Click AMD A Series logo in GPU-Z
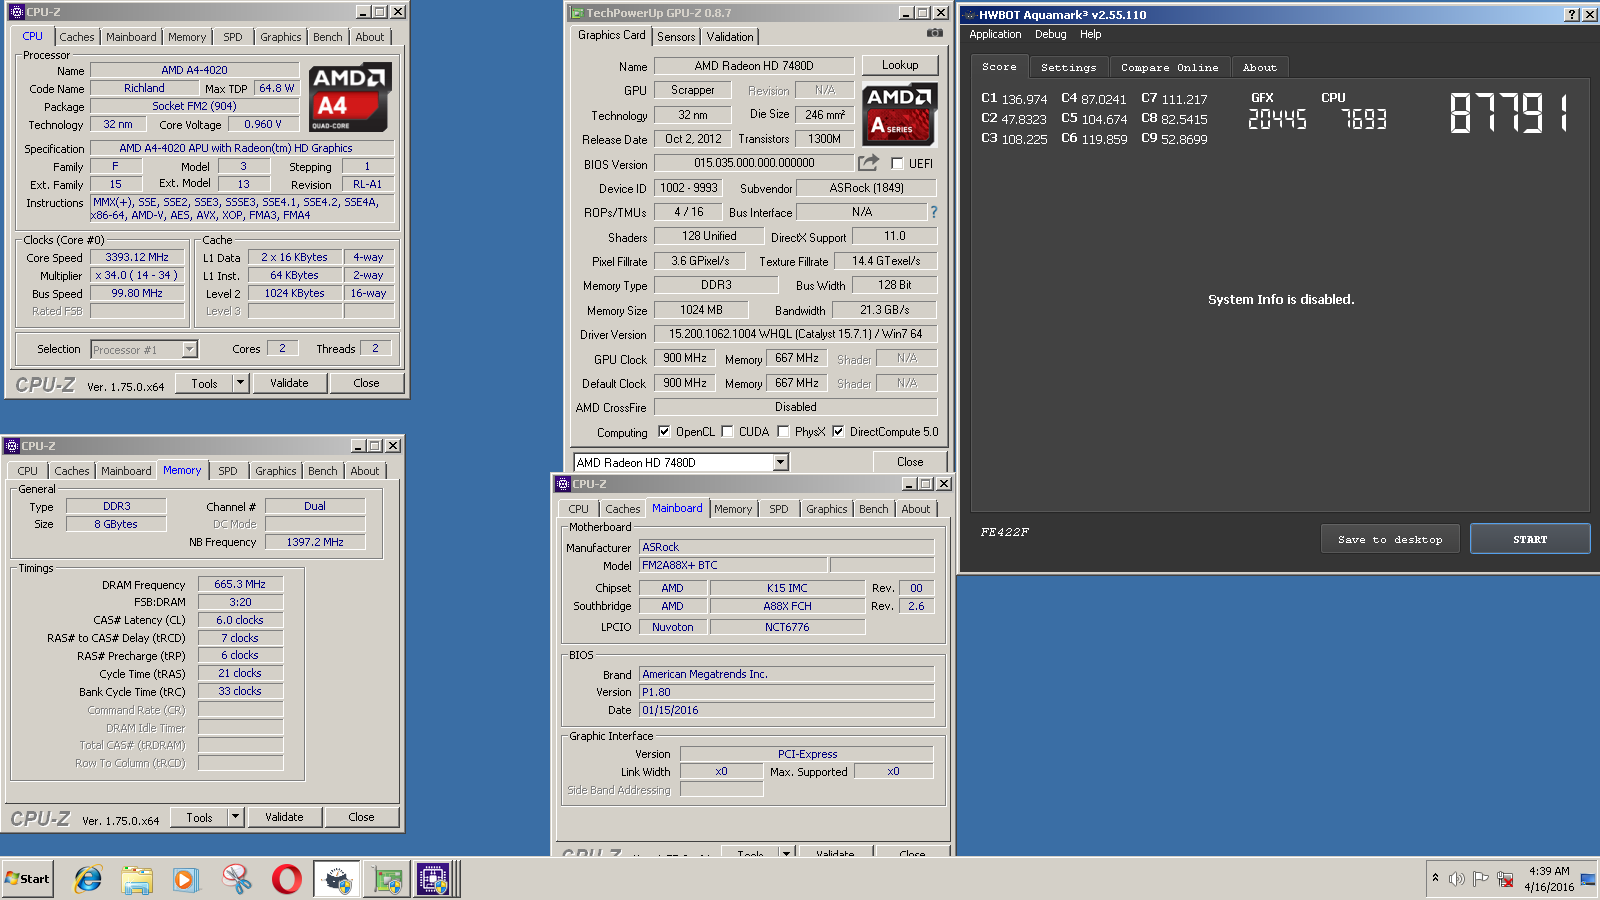The image size is (1600, 900). (x=899, y=114)
